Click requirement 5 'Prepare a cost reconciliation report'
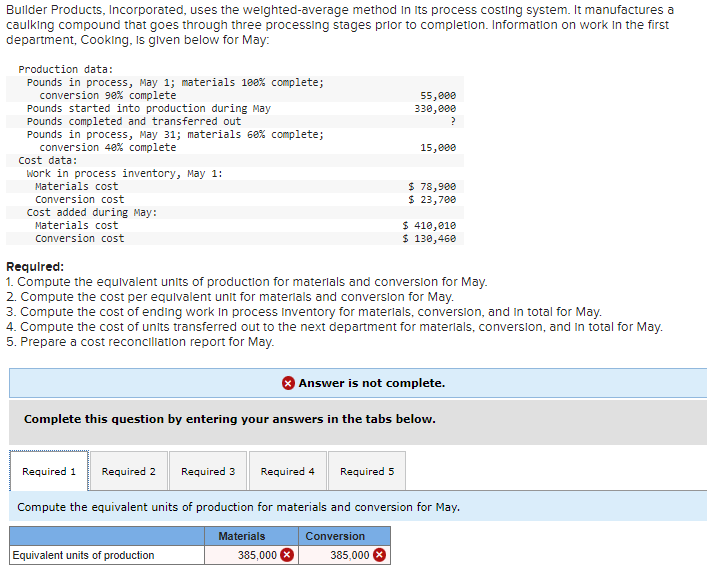The height and width of the screenshot is (570, 713). point(140,342)
